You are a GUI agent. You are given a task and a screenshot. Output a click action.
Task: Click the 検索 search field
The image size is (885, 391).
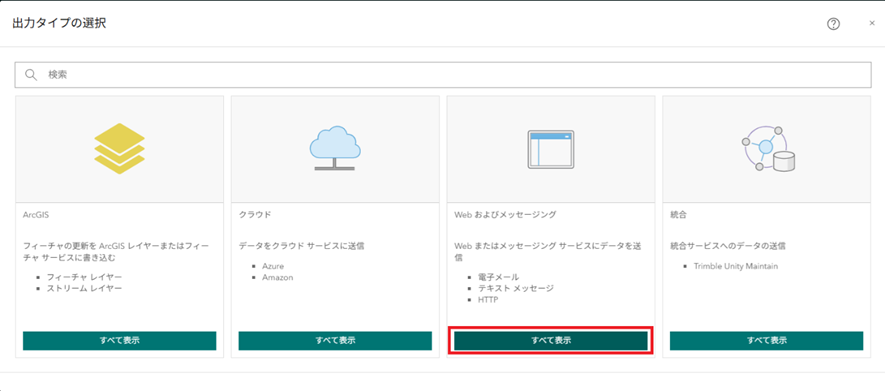[443, 74]
